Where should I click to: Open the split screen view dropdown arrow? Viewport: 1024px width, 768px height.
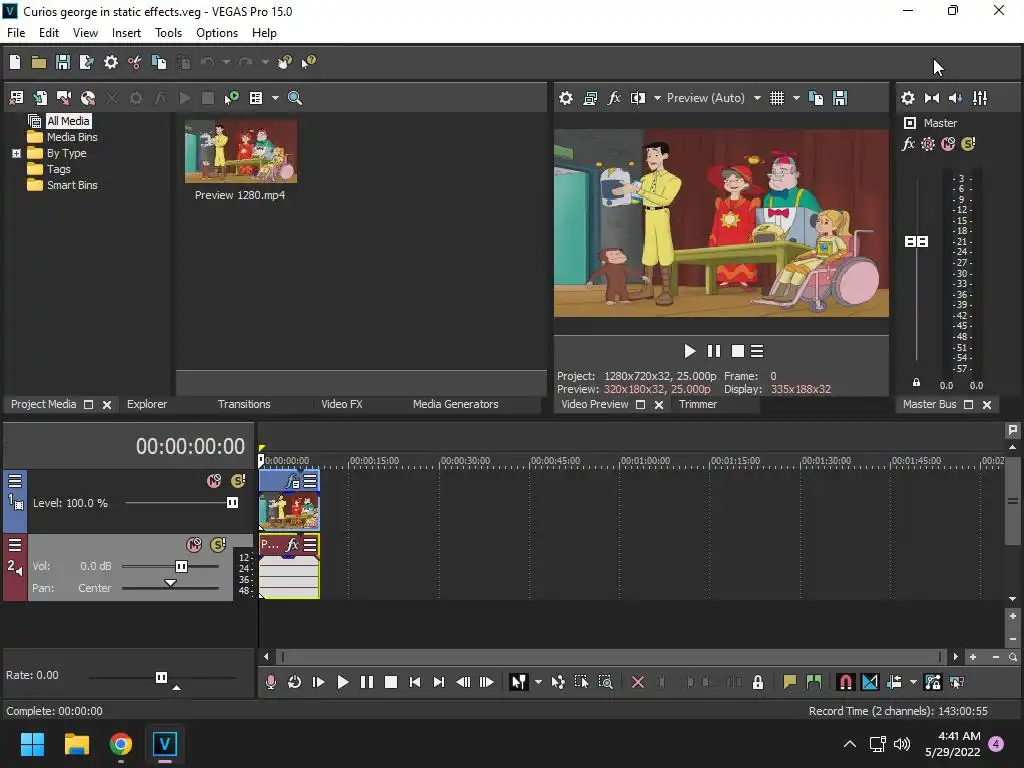[657, 98]
